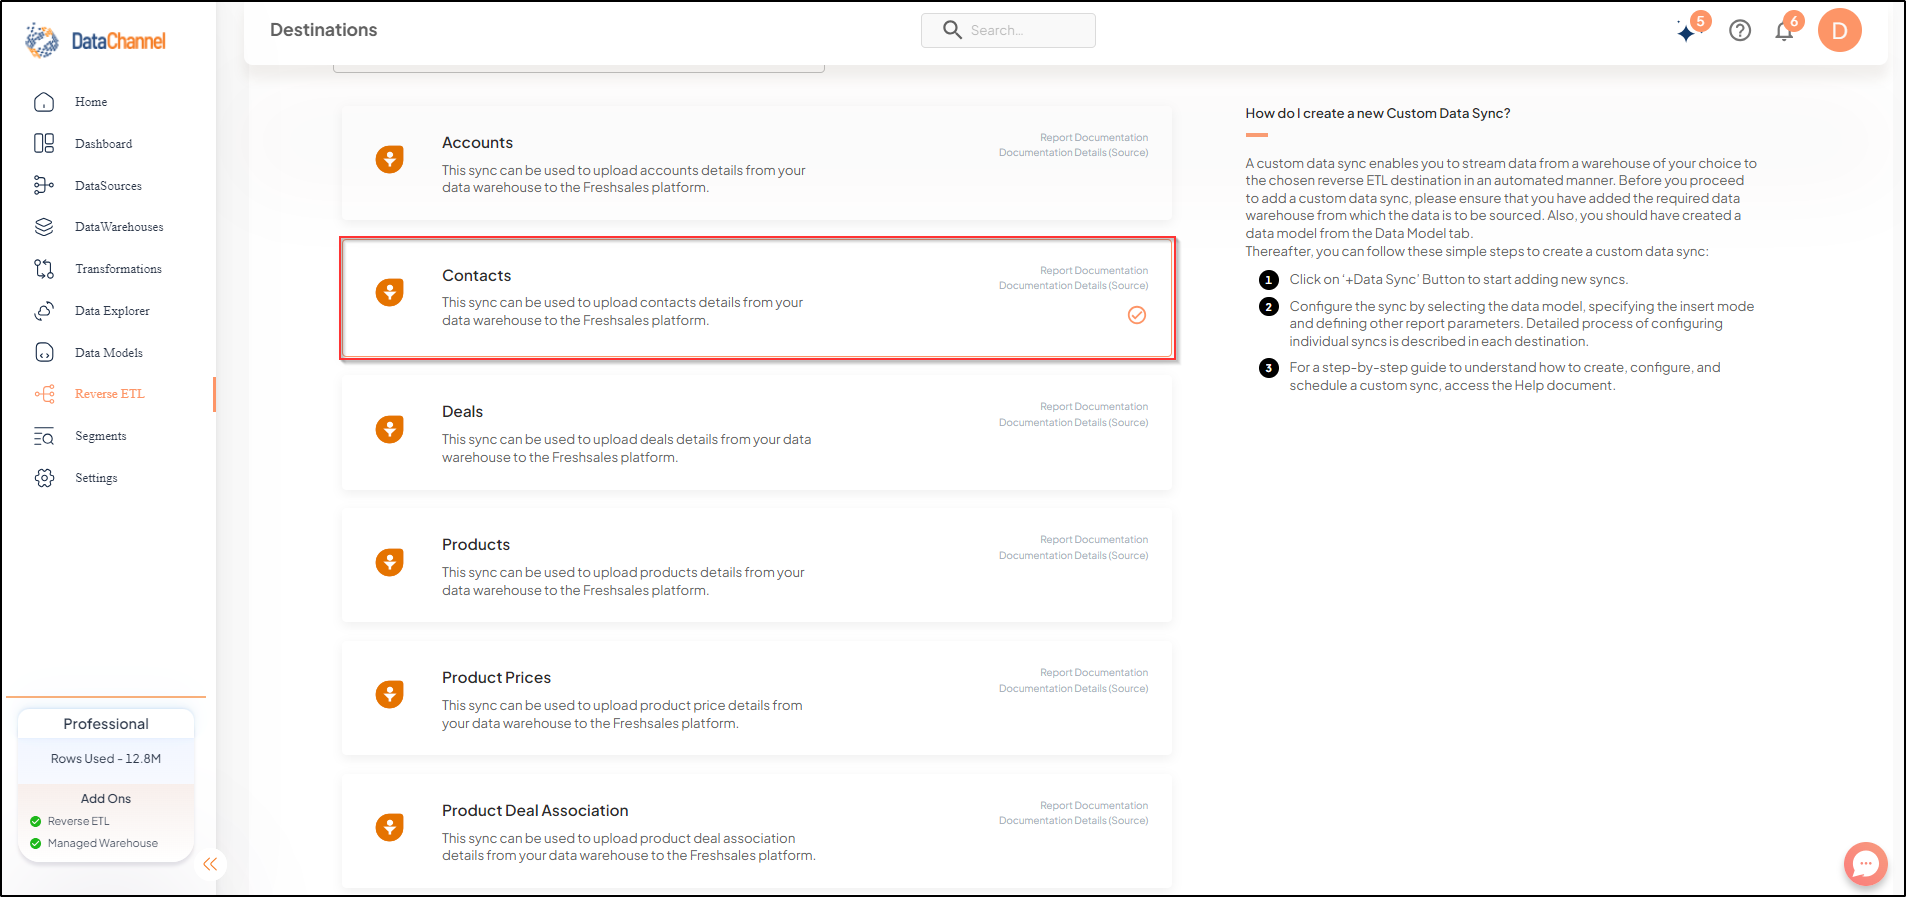The width and height of the screenshot is (1906, 897).
Task: Select the Accounts sync title
Action: click(x=477, y=143)
